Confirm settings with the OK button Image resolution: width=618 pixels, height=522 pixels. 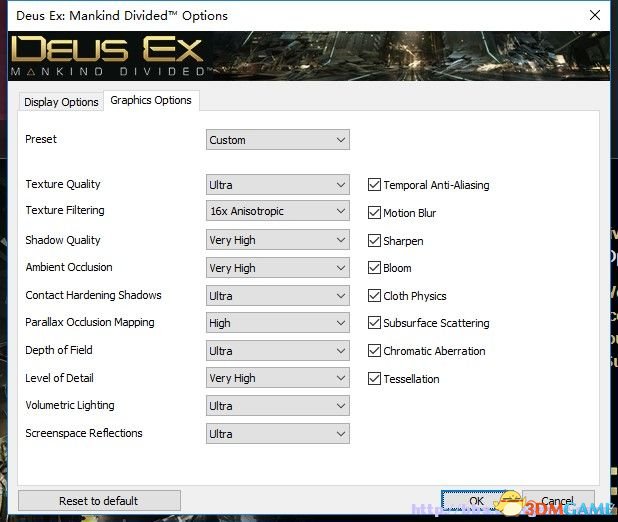(x=476, y=501)
